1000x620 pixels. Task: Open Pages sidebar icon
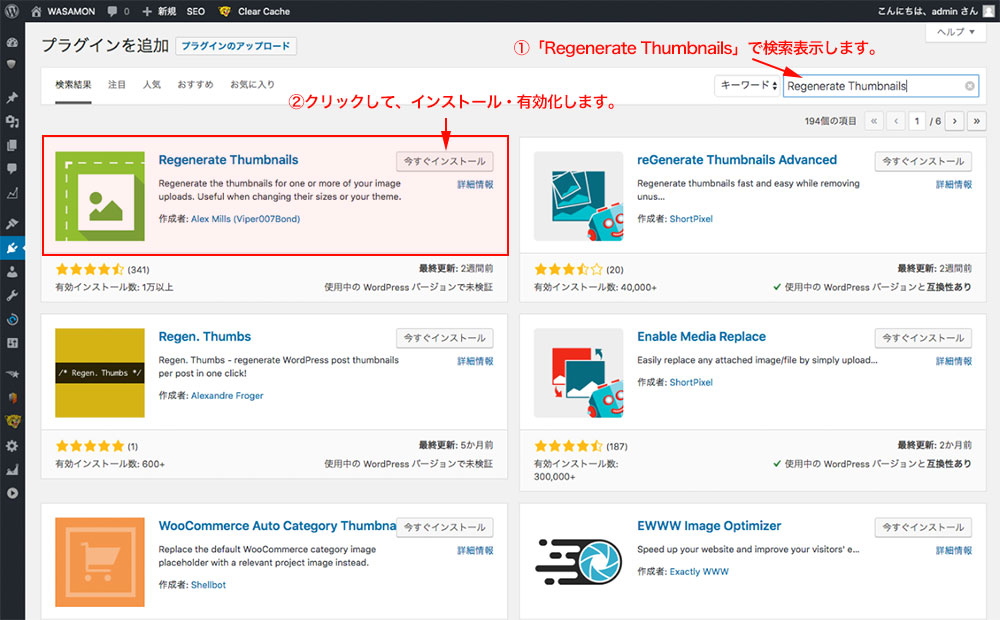click(12, 145)
